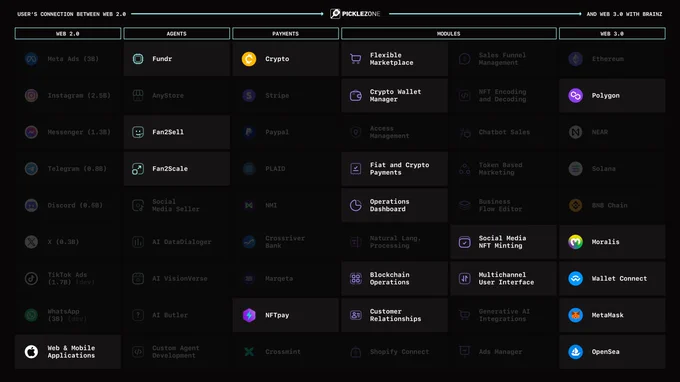Click the Blockchain Operations icon
The width and height of the screenshot is (680, 382).
tap(356, 278)
